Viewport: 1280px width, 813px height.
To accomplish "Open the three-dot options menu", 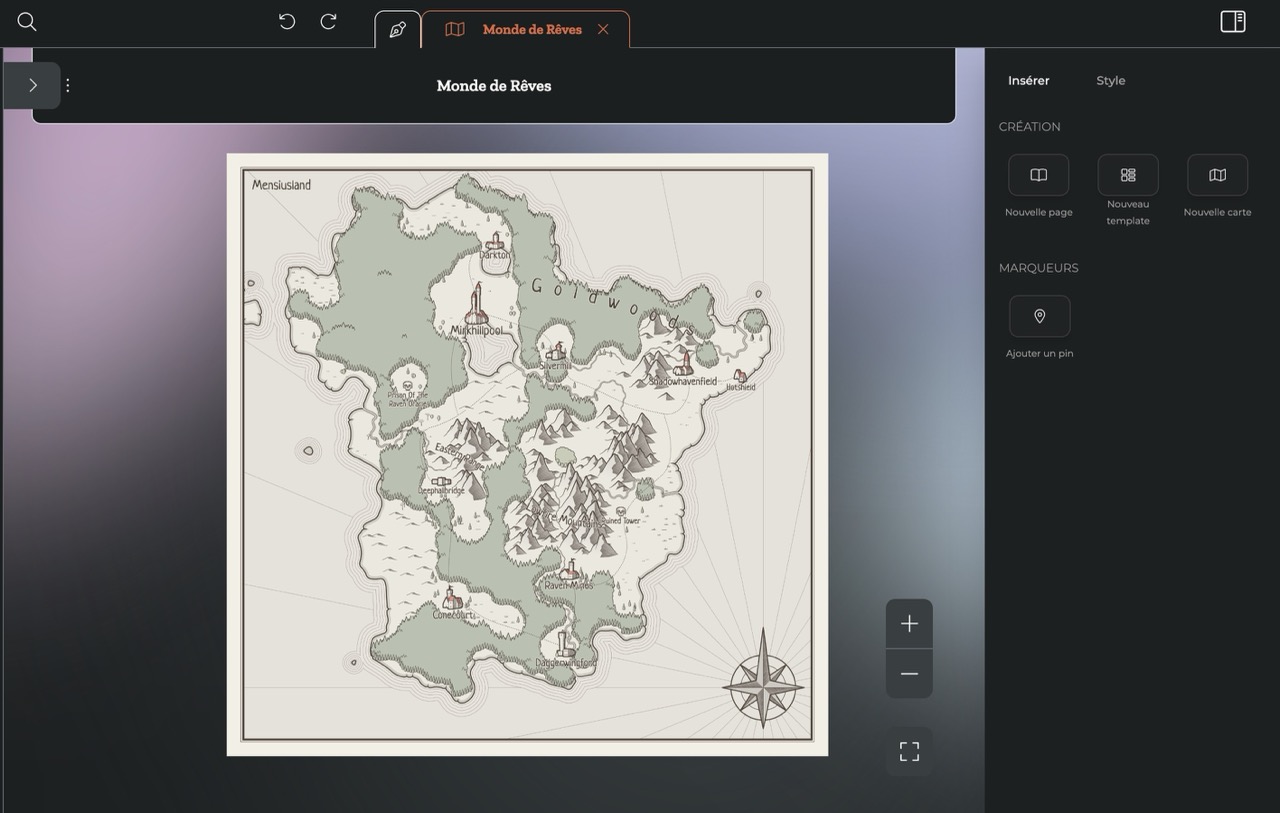I will click(68, 86).
